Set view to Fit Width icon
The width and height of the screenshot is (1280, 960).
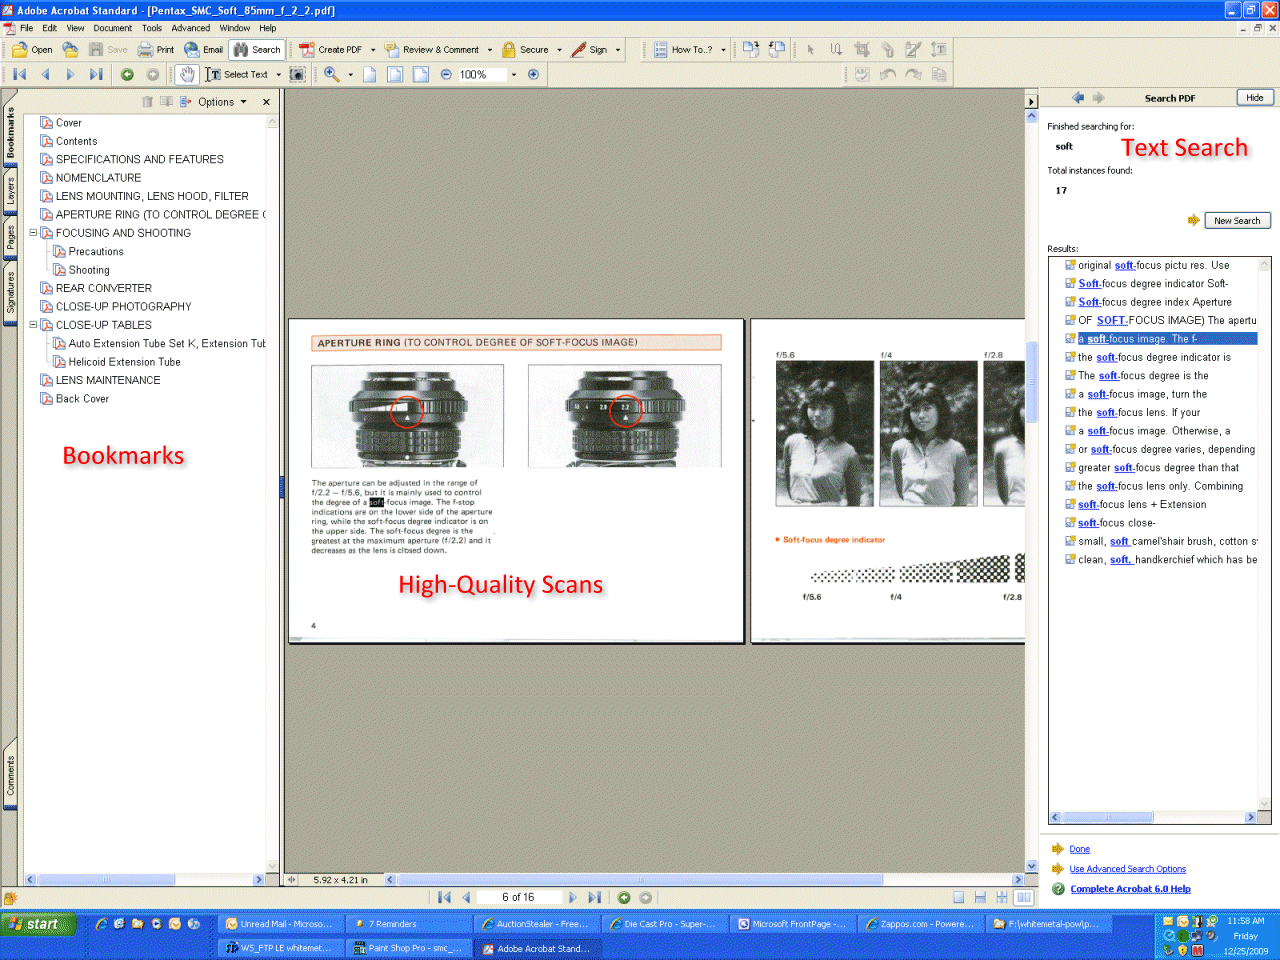pos(421,74)
